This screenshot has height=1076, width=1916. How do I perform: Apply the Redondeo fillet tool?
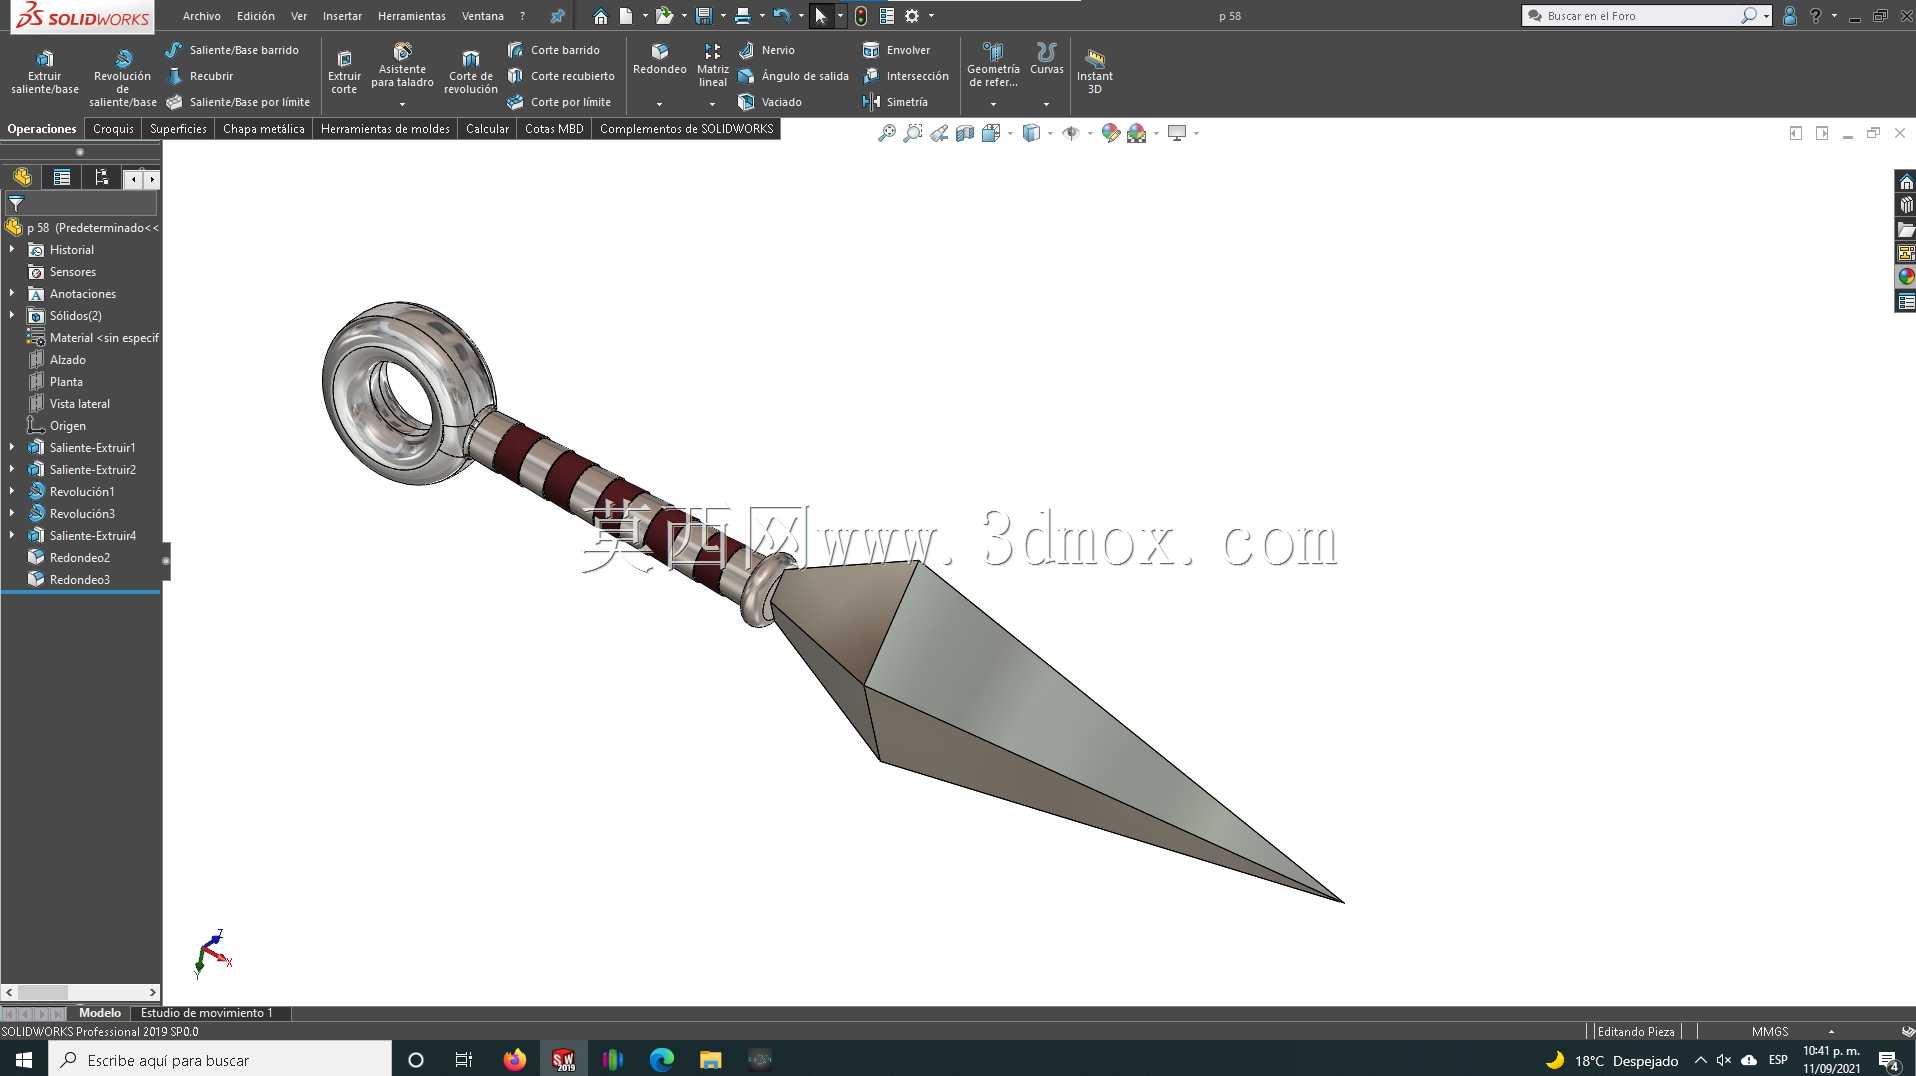pos(660,59)
